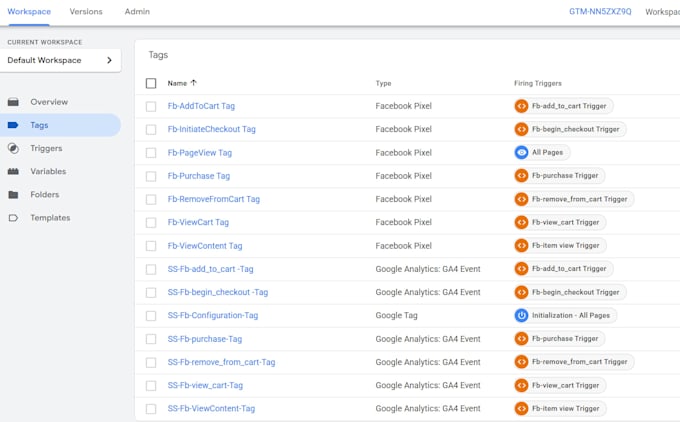Image resolution: width=680 pixels, height=422 pixels.
Task: Click the Initialization power trigger icon
Action: pyautogui.click(x=521, y=315)
